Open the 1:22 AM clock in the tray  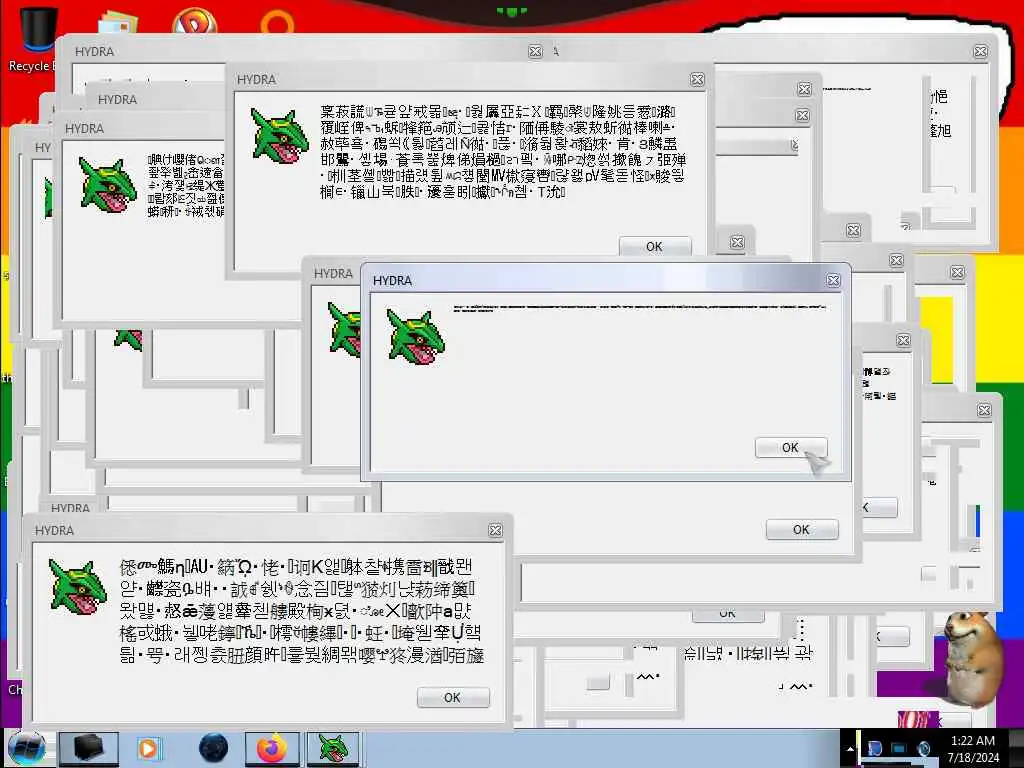[973, 741]
